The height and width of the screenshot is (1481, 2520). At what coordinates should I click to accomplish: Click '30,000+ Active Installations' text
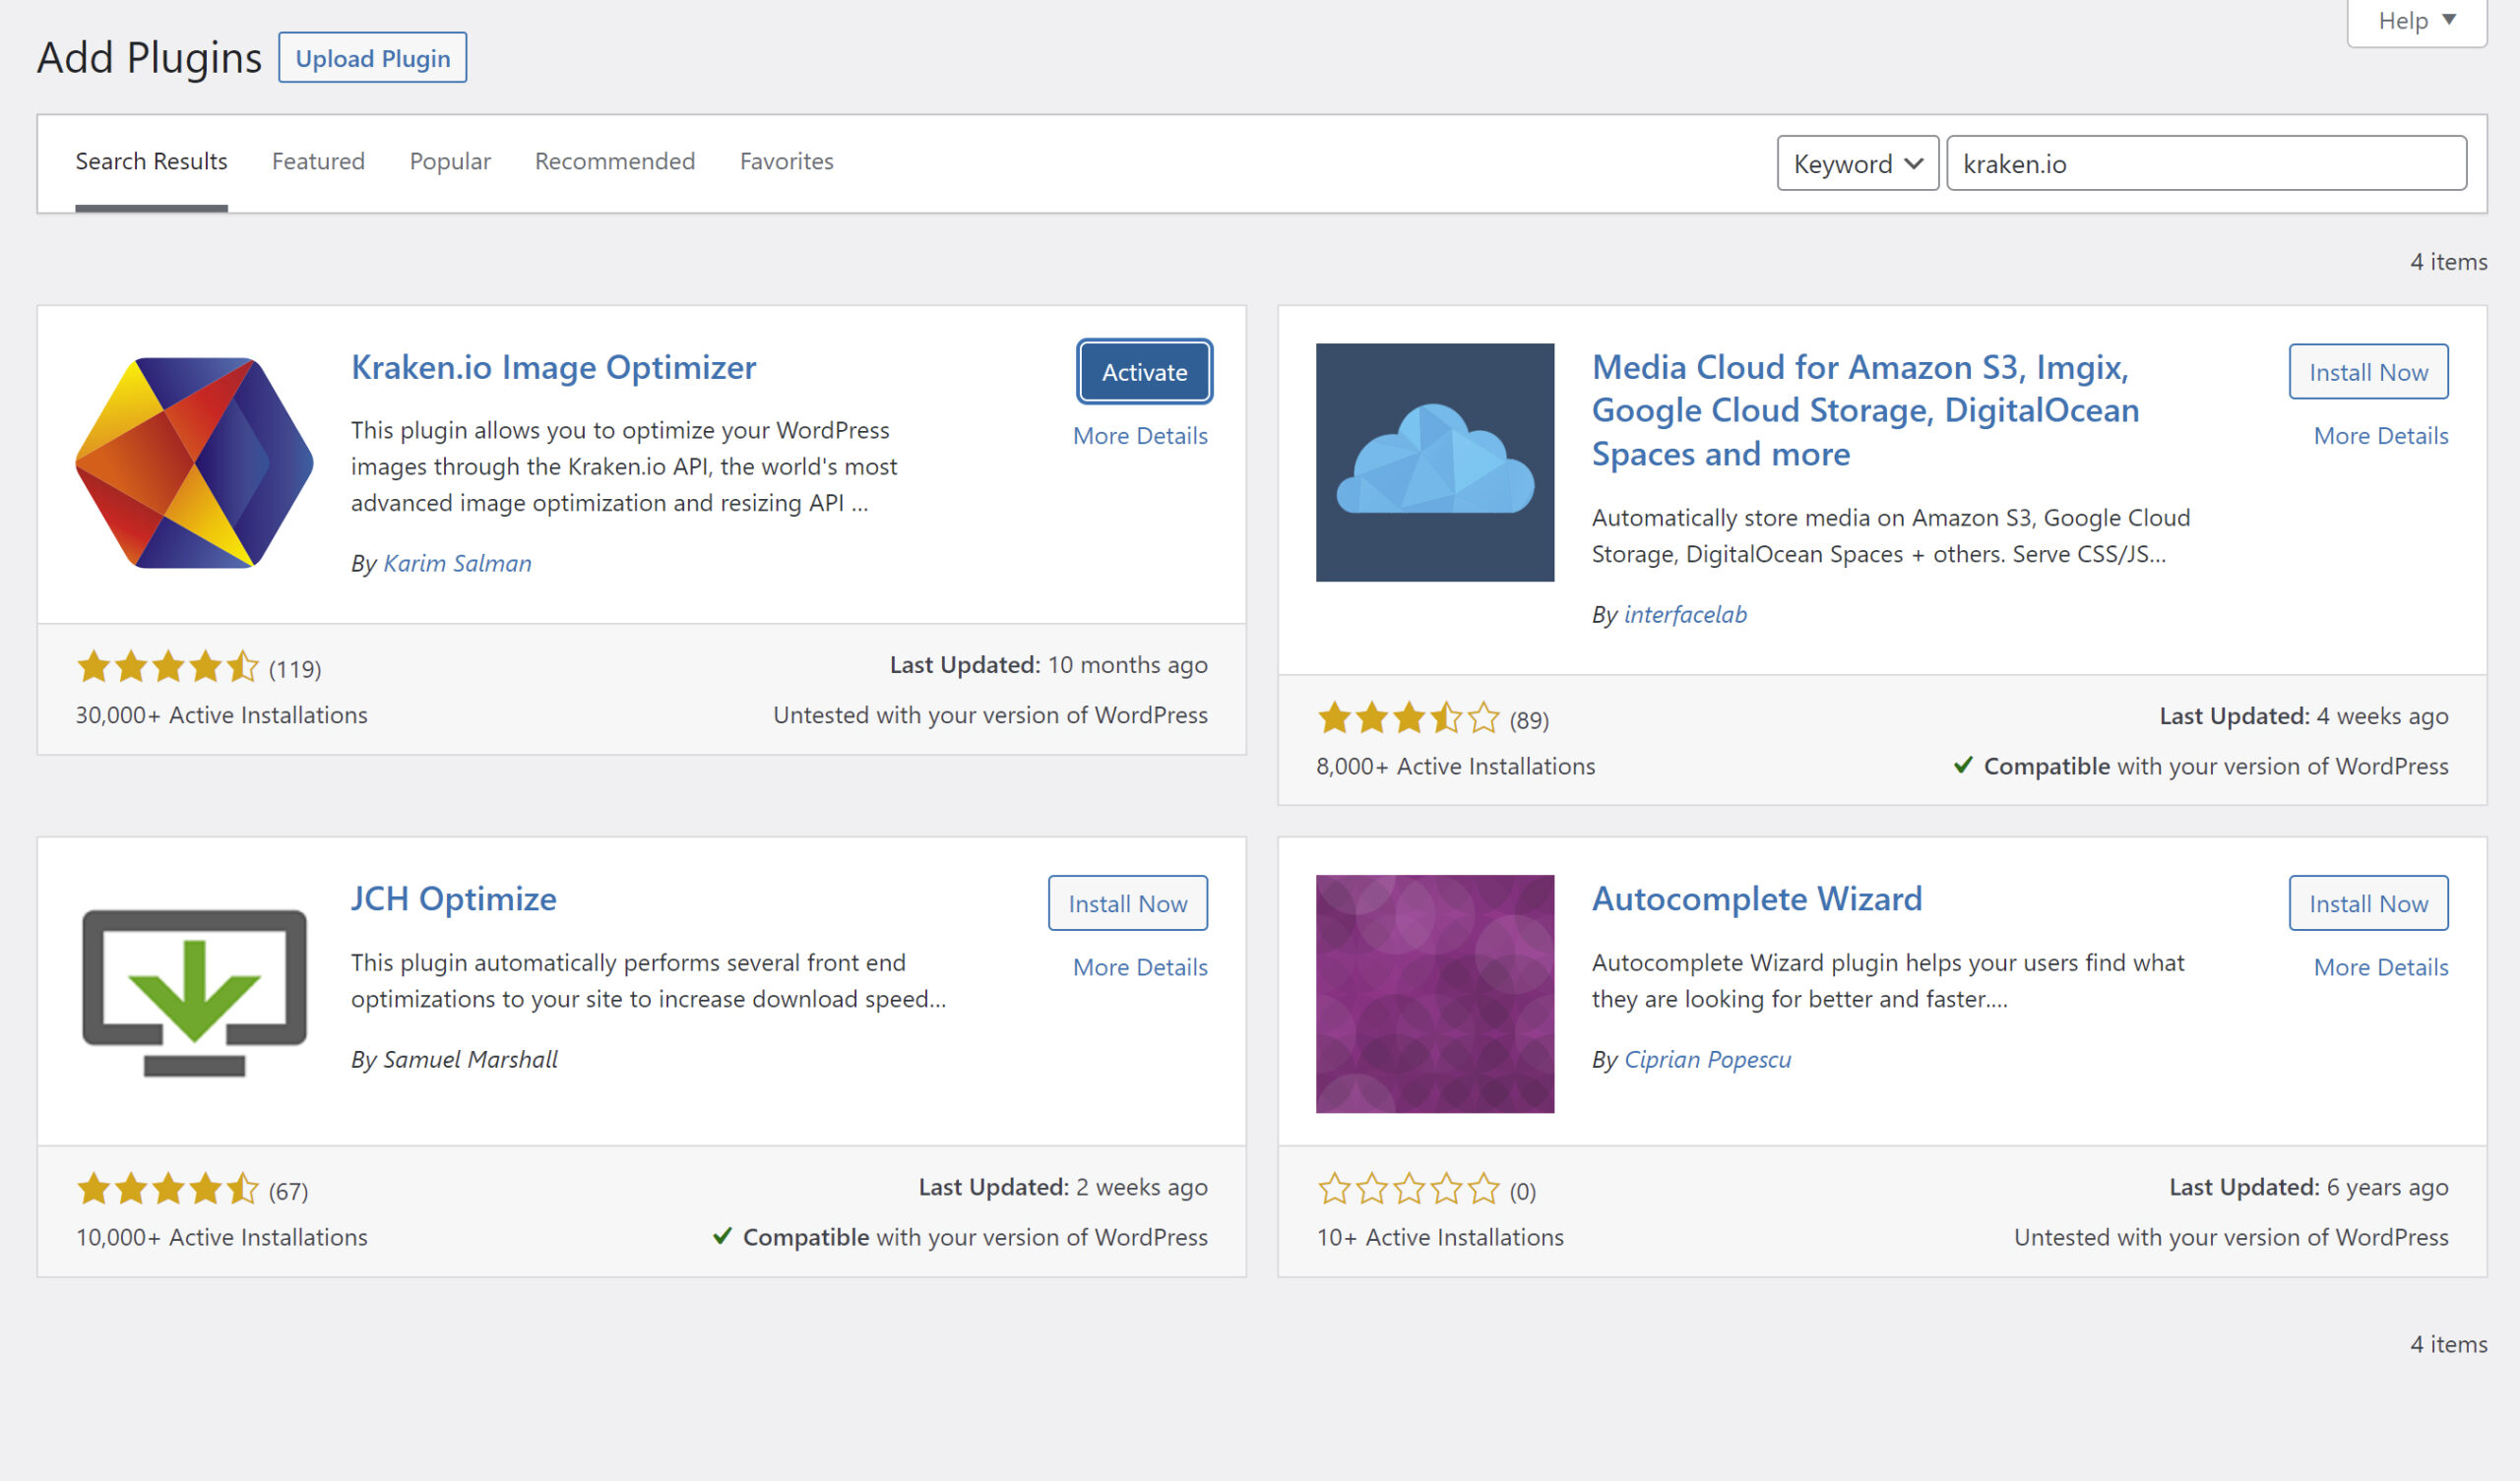(x=221, y=715)
